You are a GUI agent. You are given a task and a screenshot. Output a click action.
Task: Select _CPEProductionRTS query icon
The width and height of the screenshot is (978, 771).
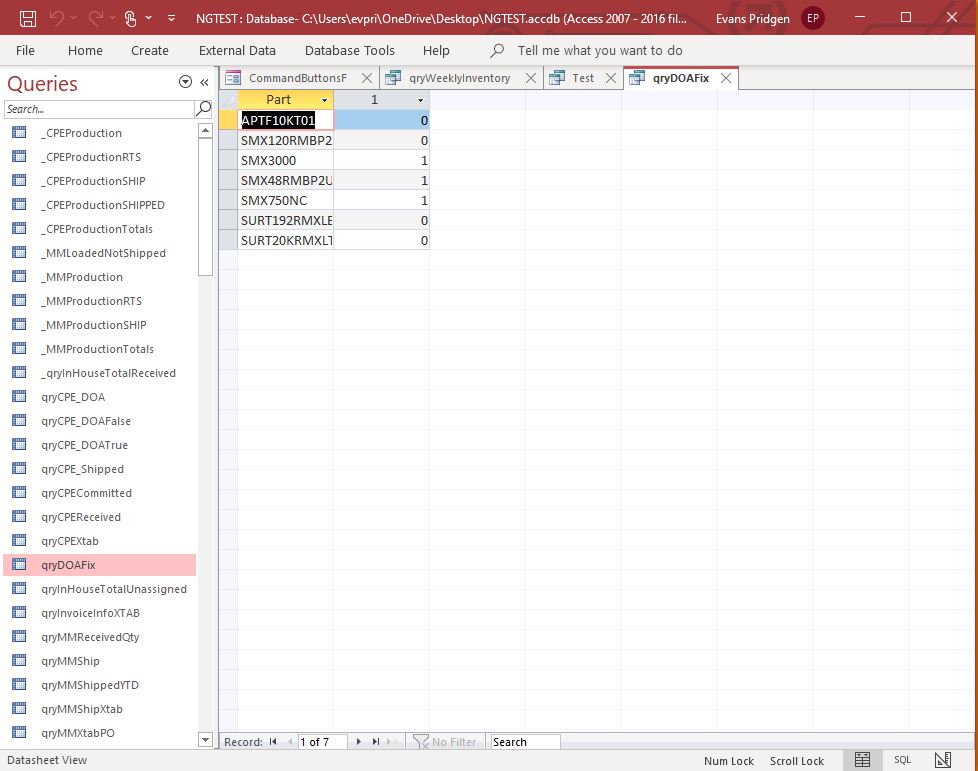point(19,157)
